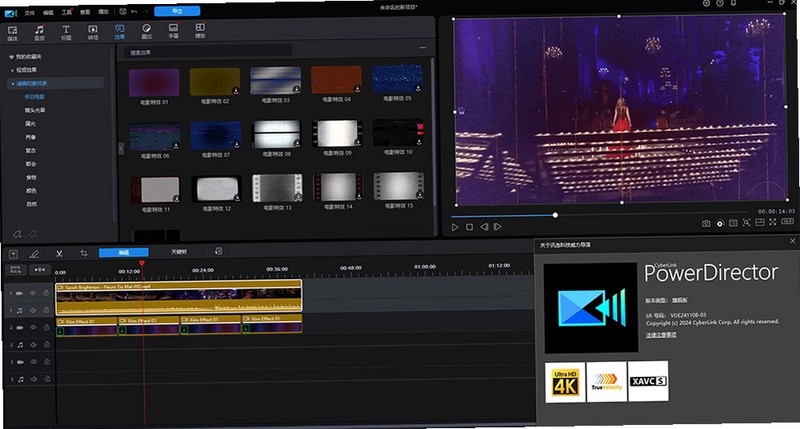Viewport: 800px width, 429px height.
Task: Mute audio track 1 speaker
Action: point(33,310)
